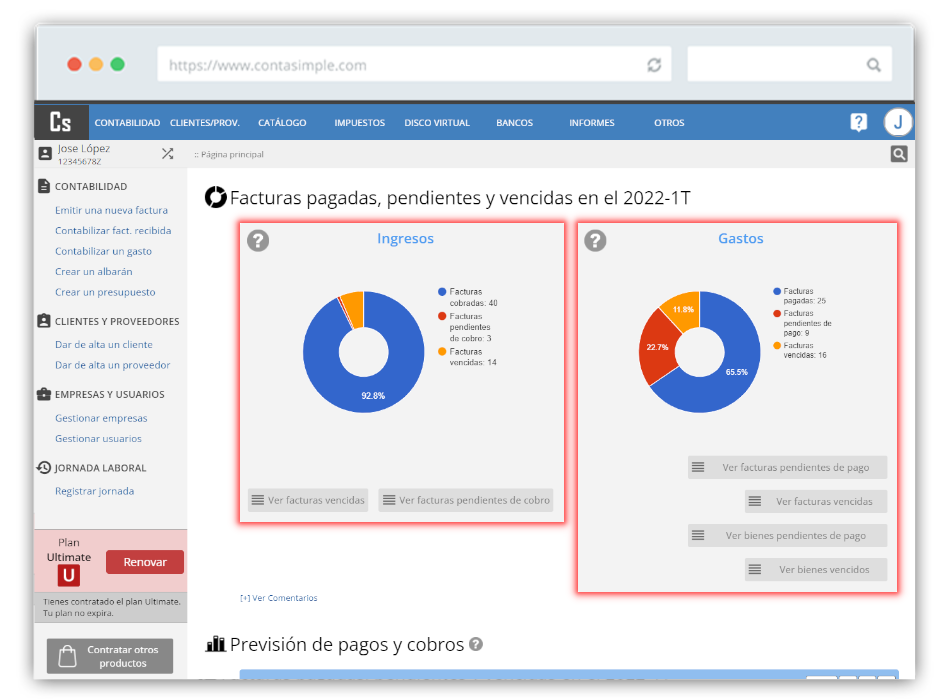Click Ver bienes vencidos button
The height and width of the screenshot is (699, 950).
coord(816,569)
